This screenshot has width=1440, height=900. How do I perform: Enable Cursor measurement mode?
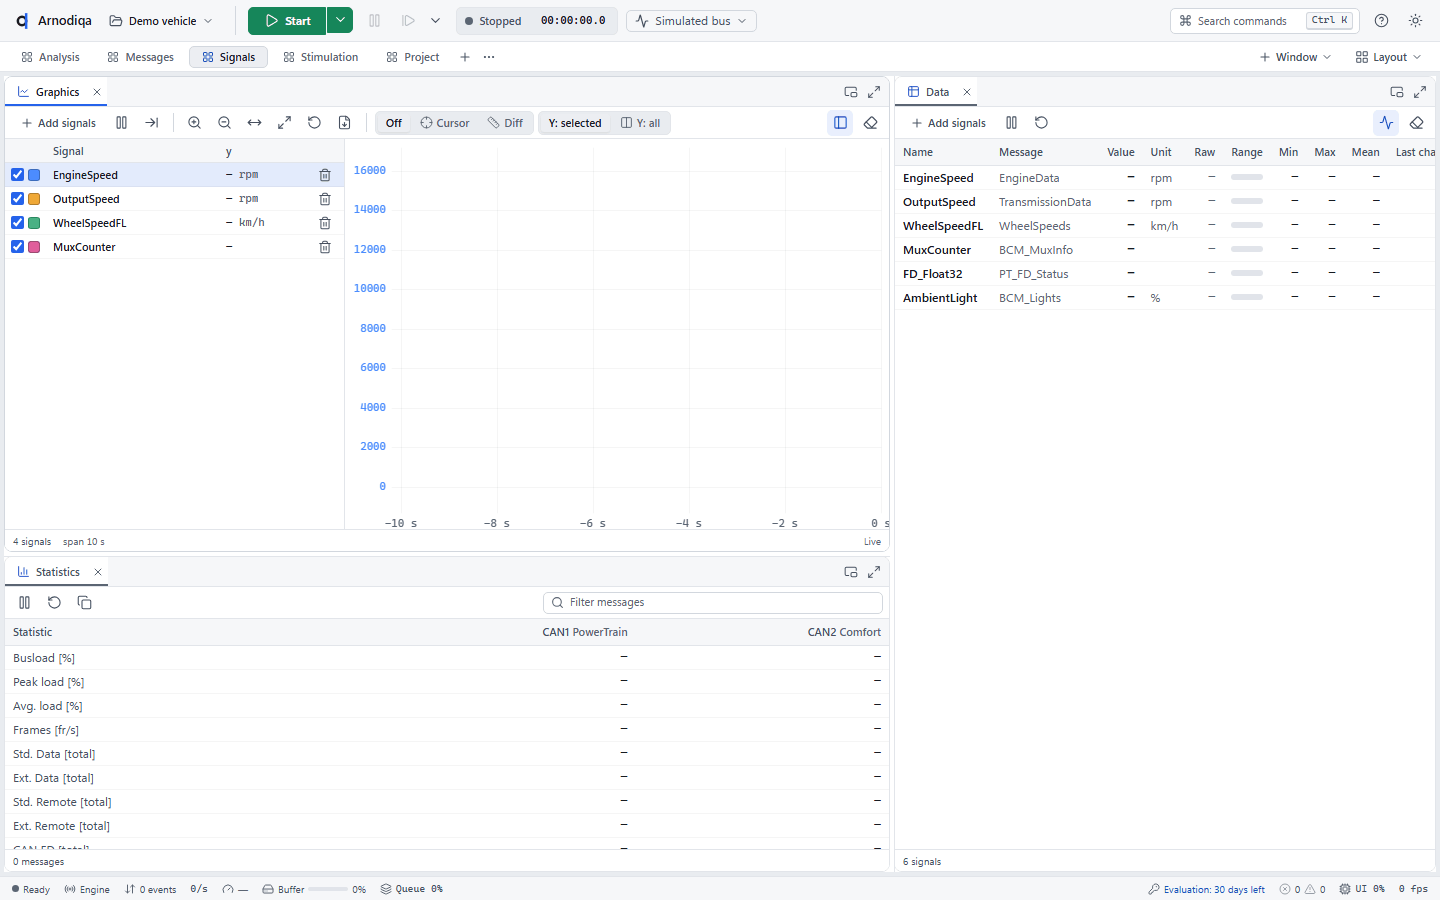point(445,123)
